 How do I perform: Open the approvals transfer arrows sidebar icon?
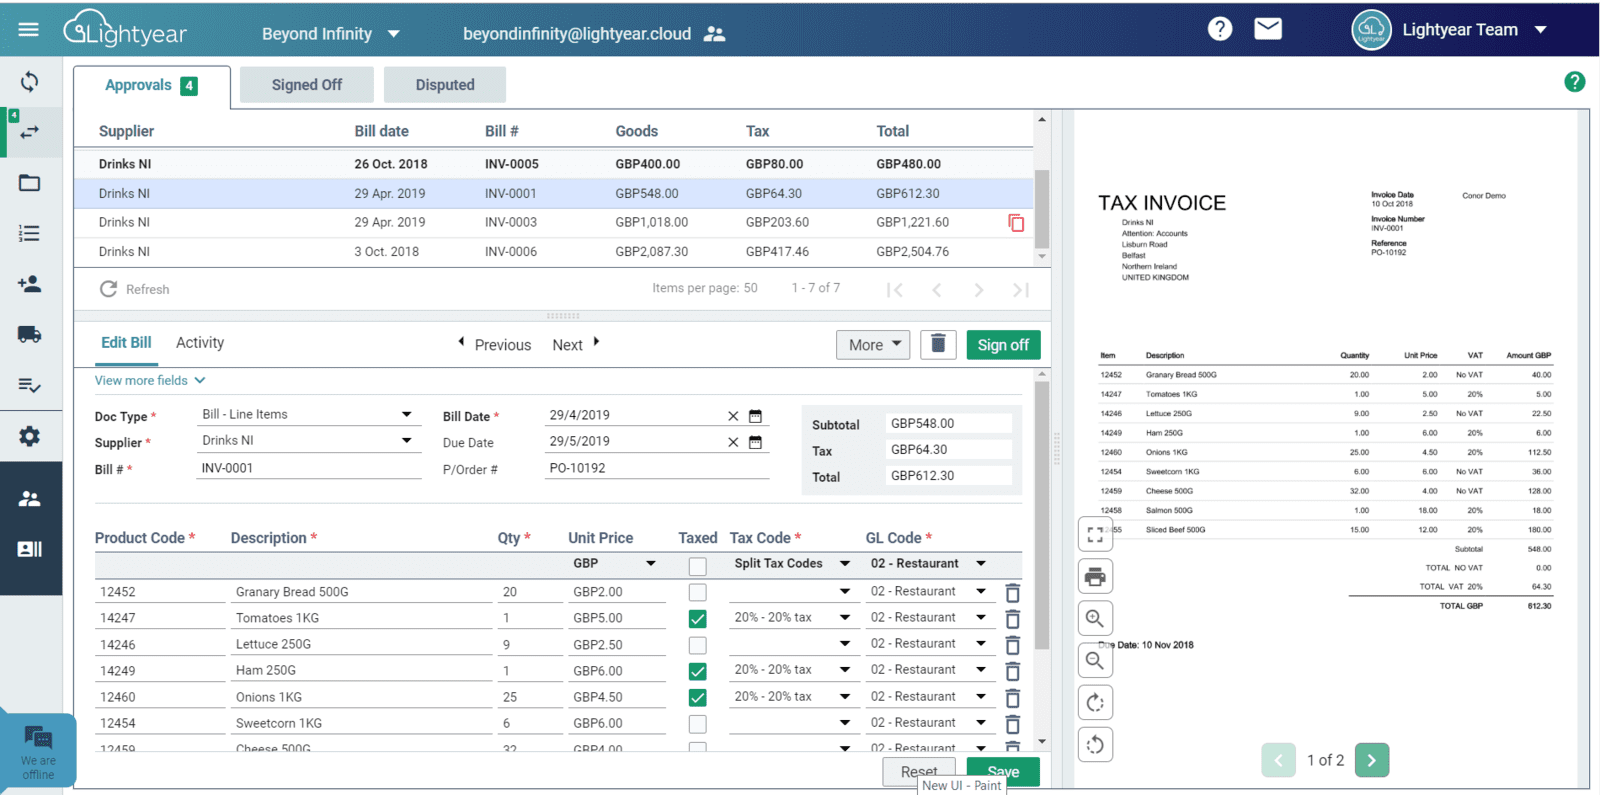(30, 132)
